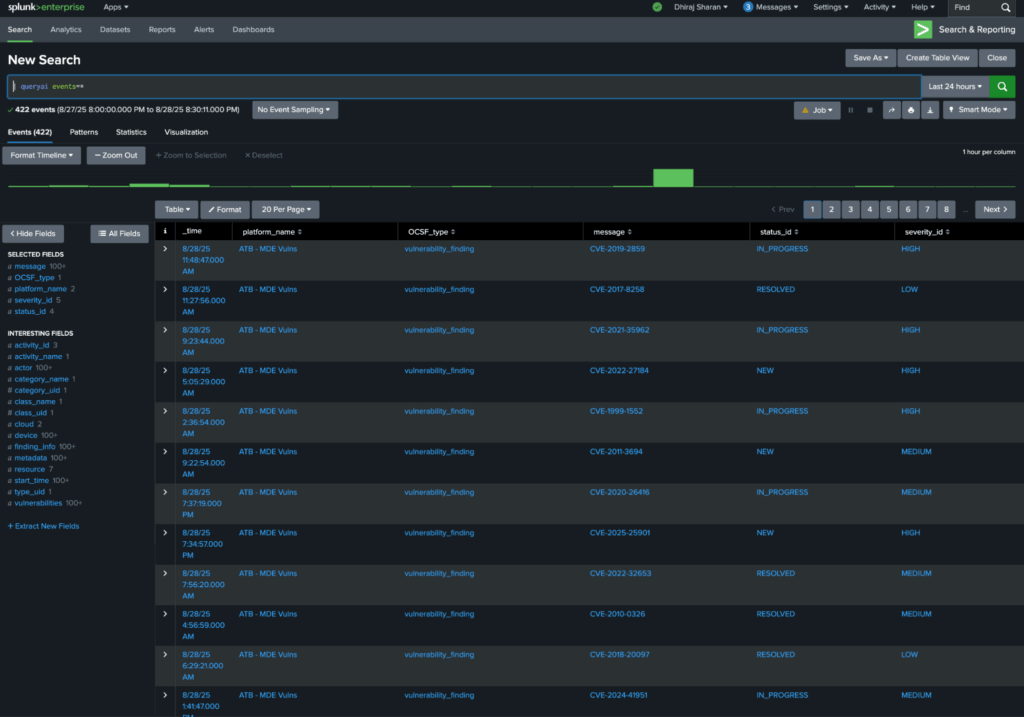Open the Job dropdown
1024x717 pixels.
[x=817, y=110]
